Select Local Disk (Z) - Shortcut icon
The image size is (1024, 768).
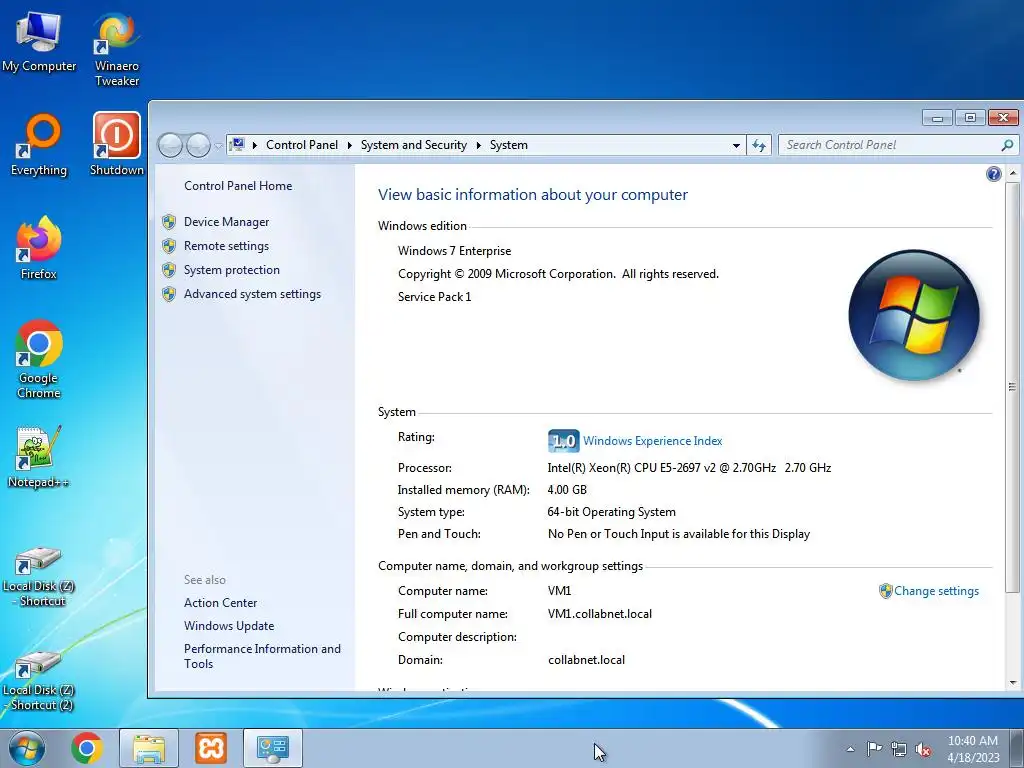point(39,576)
